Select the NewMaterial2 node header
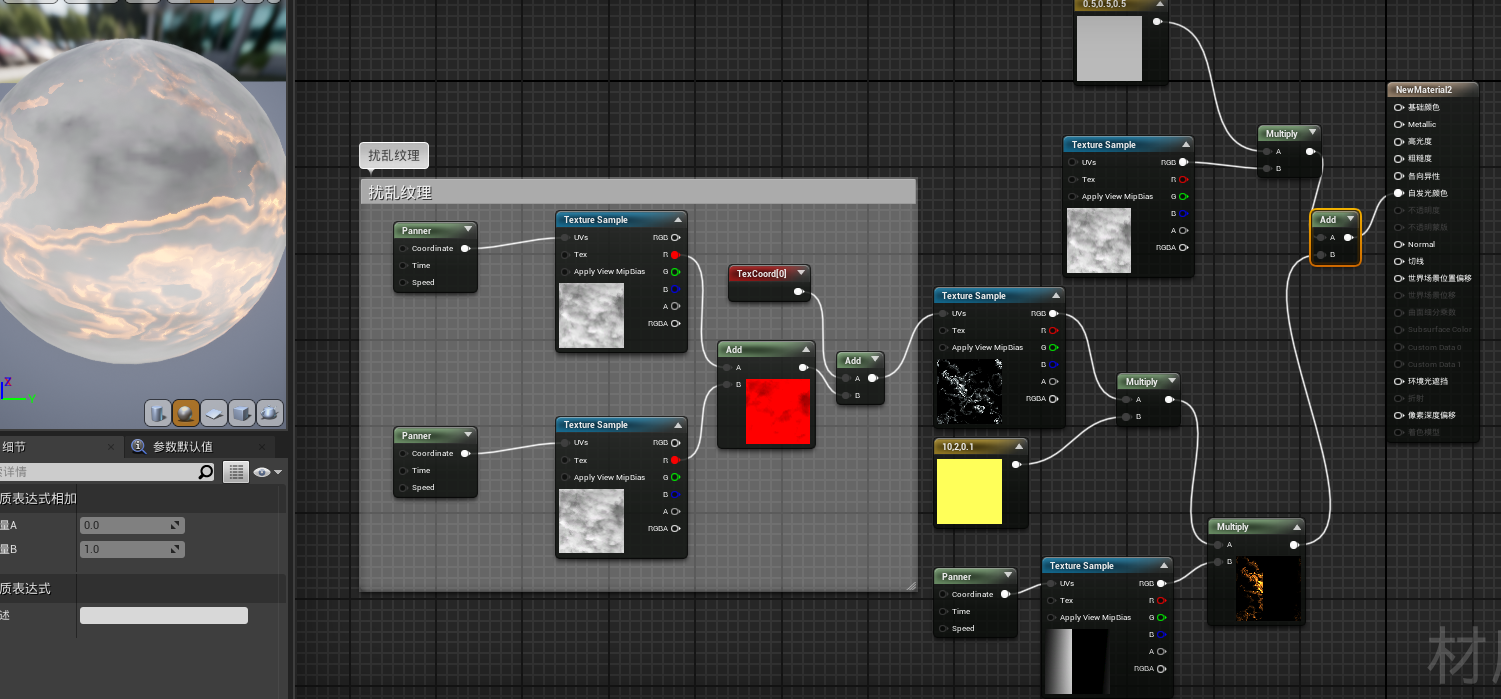Viewport: 1501px width, 699px height. [1431, 90]
